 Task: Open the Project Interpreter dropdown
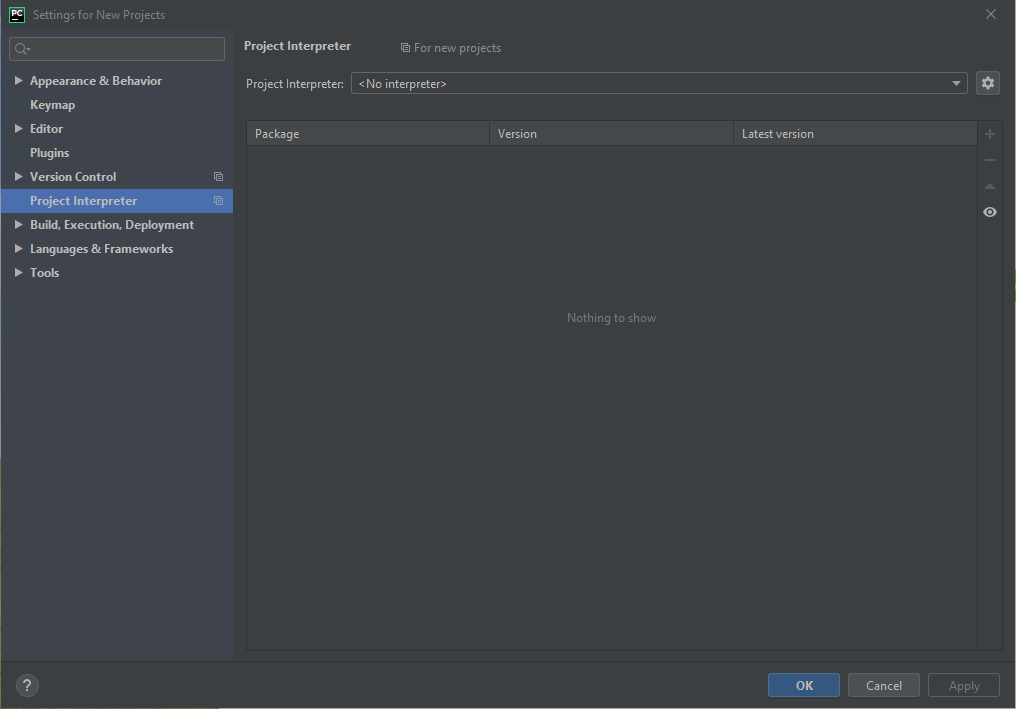[x=658, y=84]
